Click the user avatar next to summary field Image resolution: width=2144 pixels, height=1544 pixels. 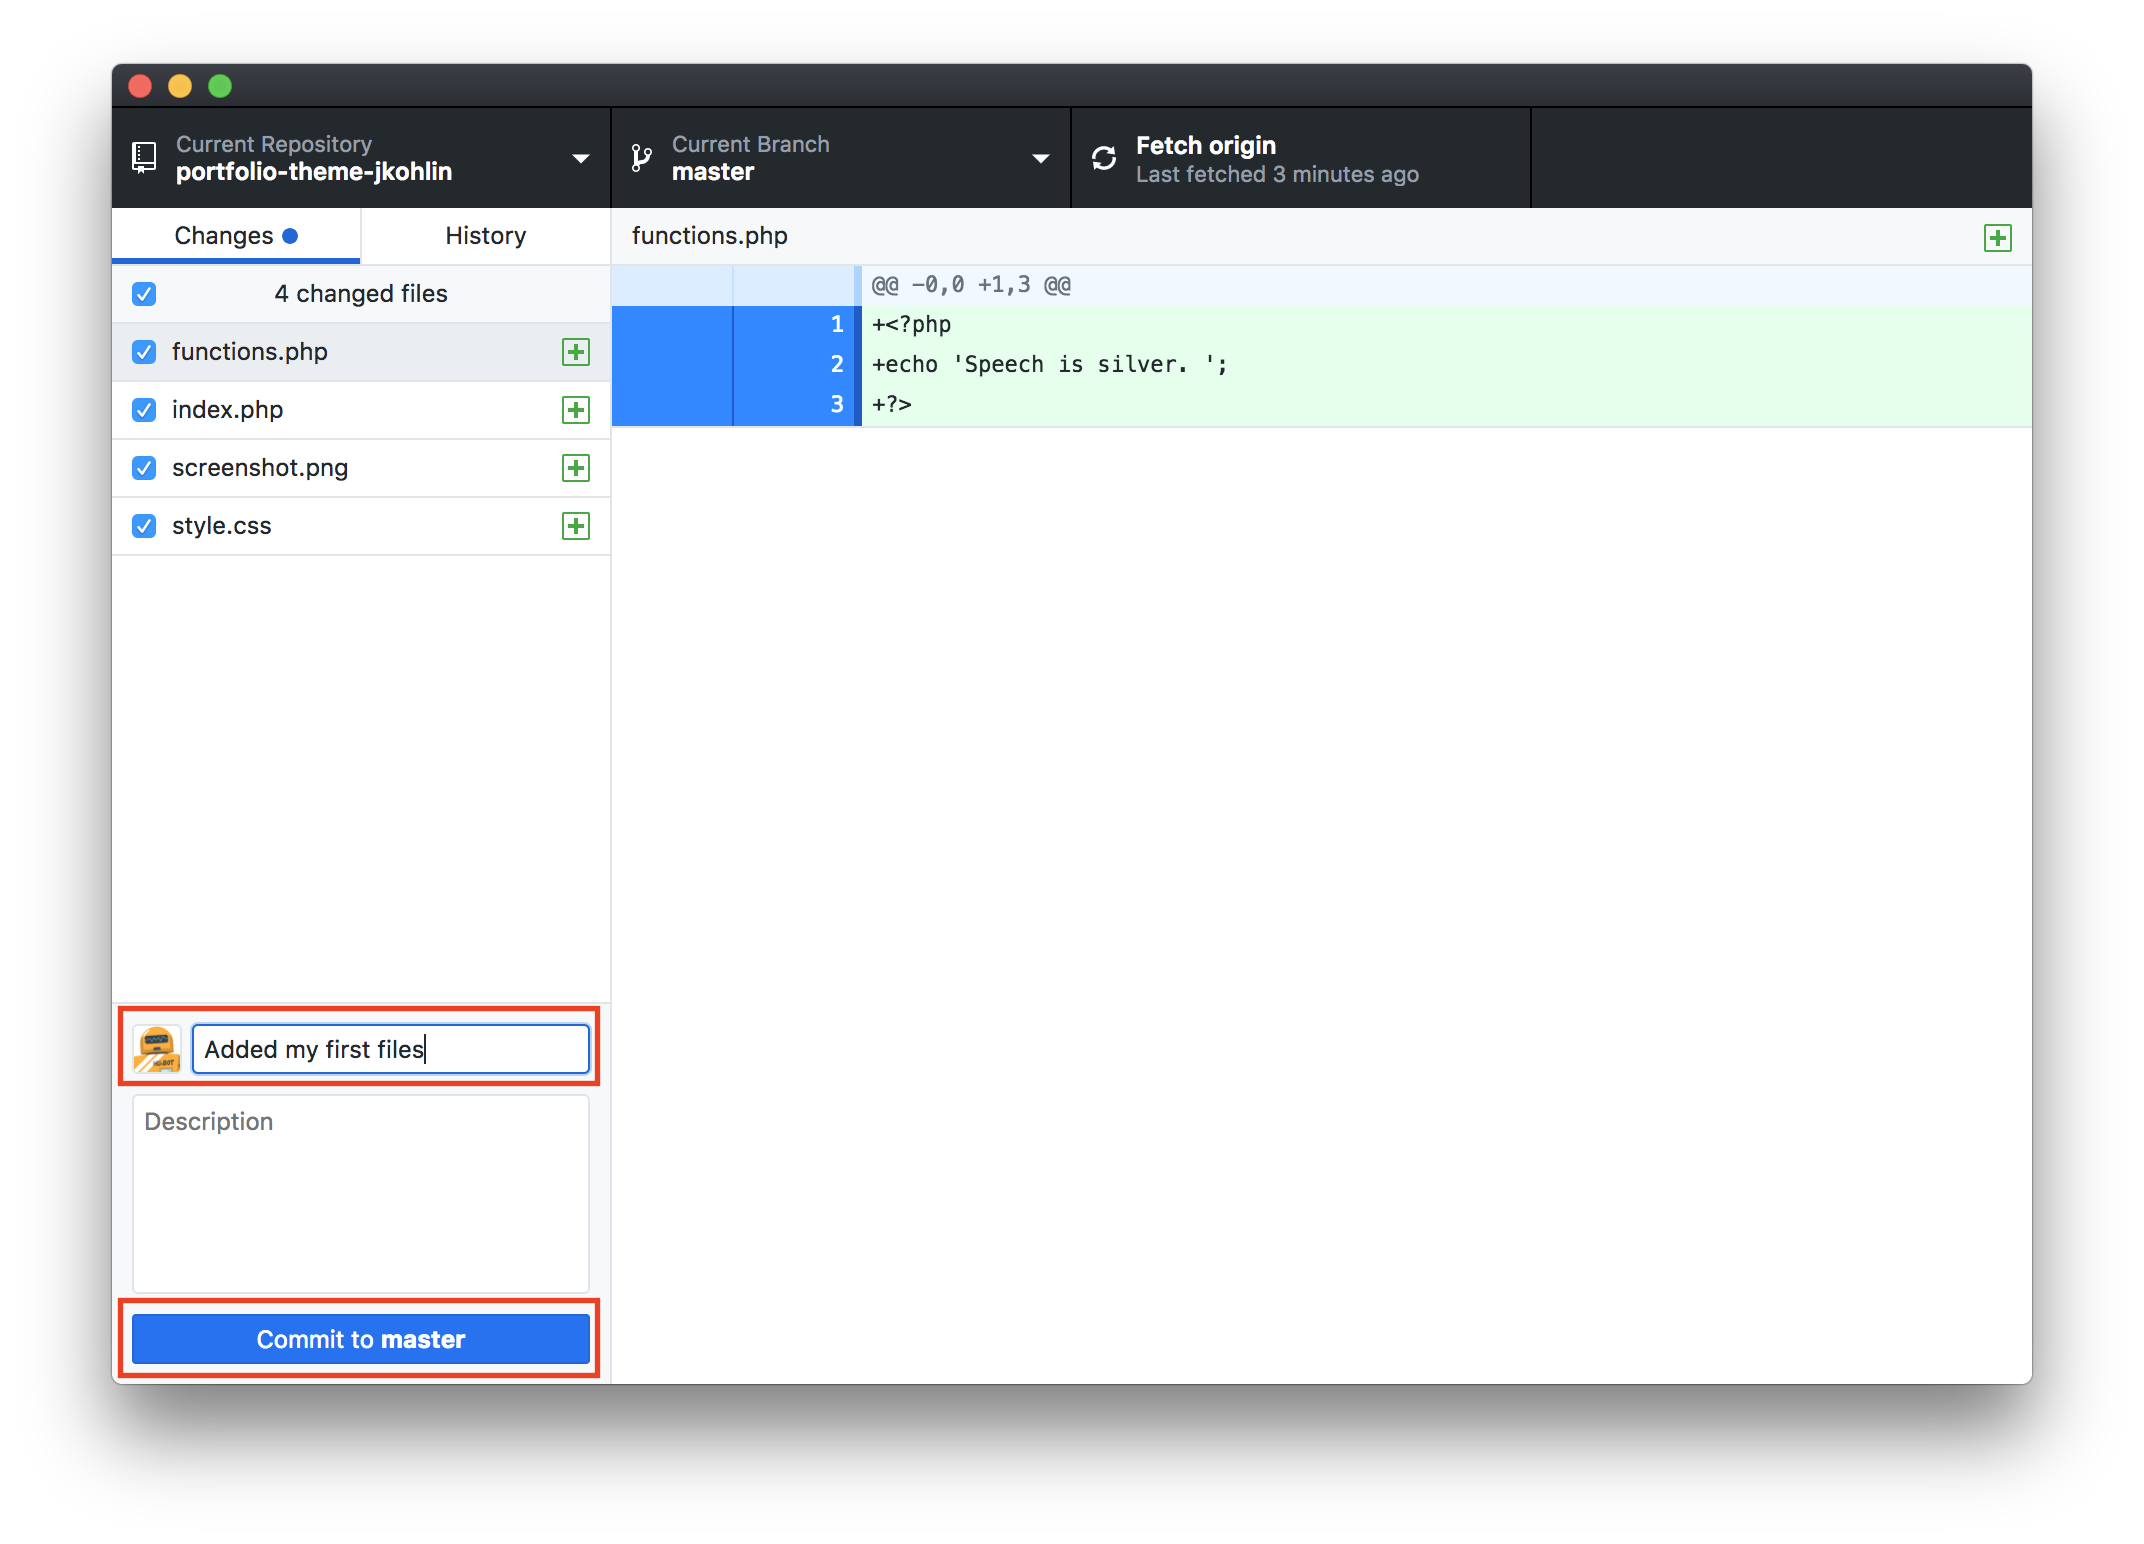157,1049
